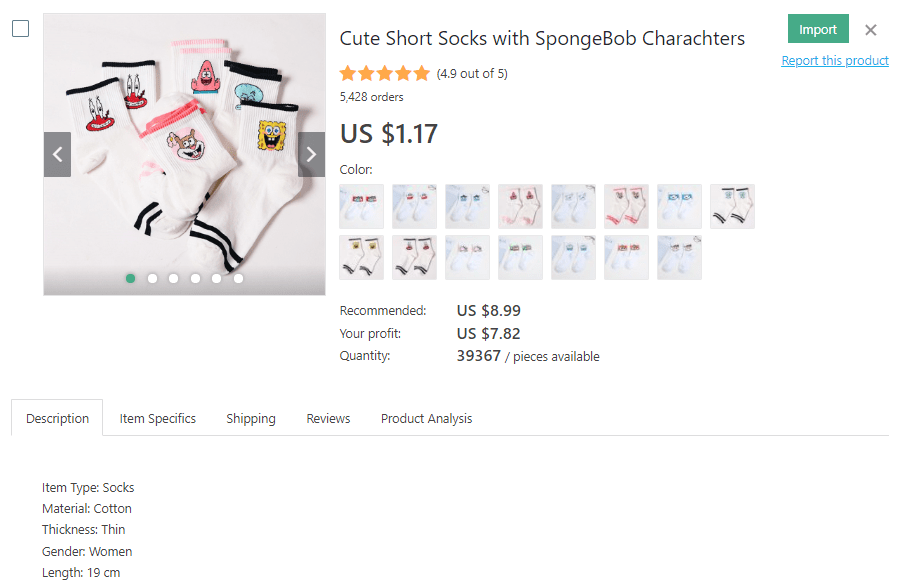Open the Item Specifics tab

(158, 418)
